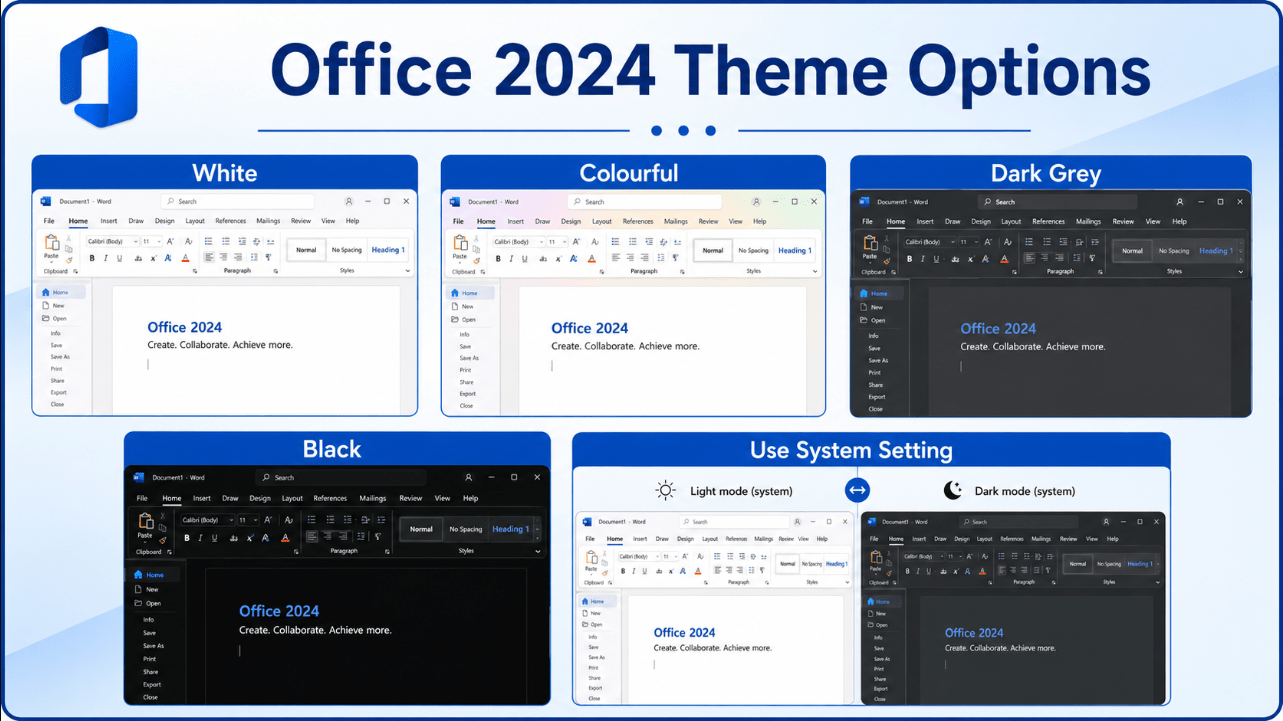Toggle Underline in the White theme ribbon
Image resolution: width=1283 pixels, height=721 pixels.
119,259
